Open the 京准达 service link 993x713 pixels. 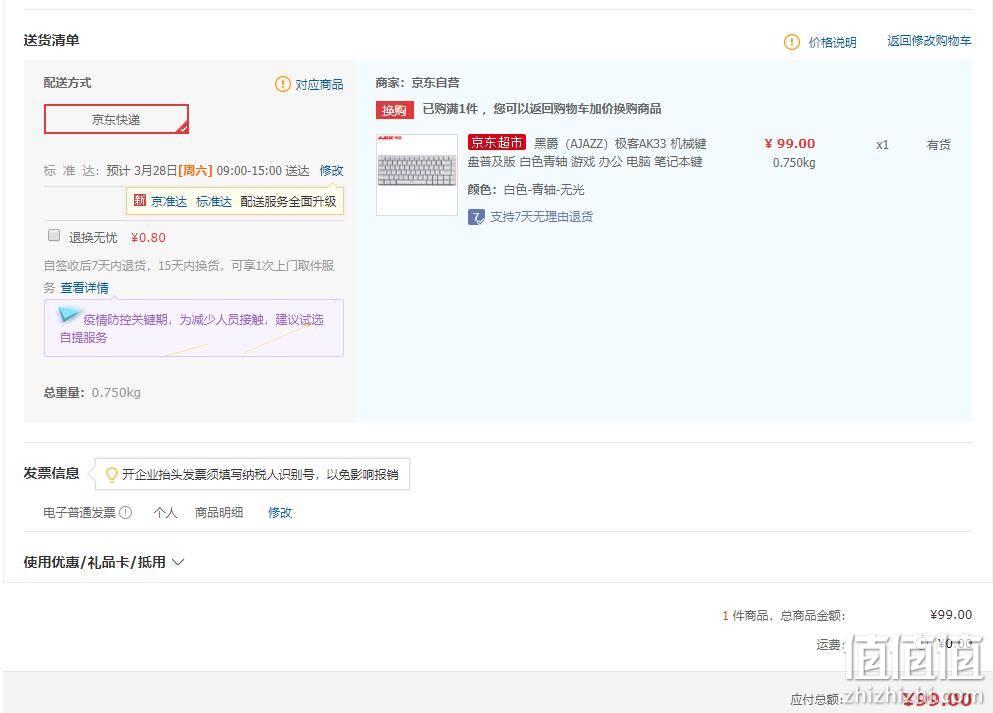pyautogui.click(x=168, y=201)
